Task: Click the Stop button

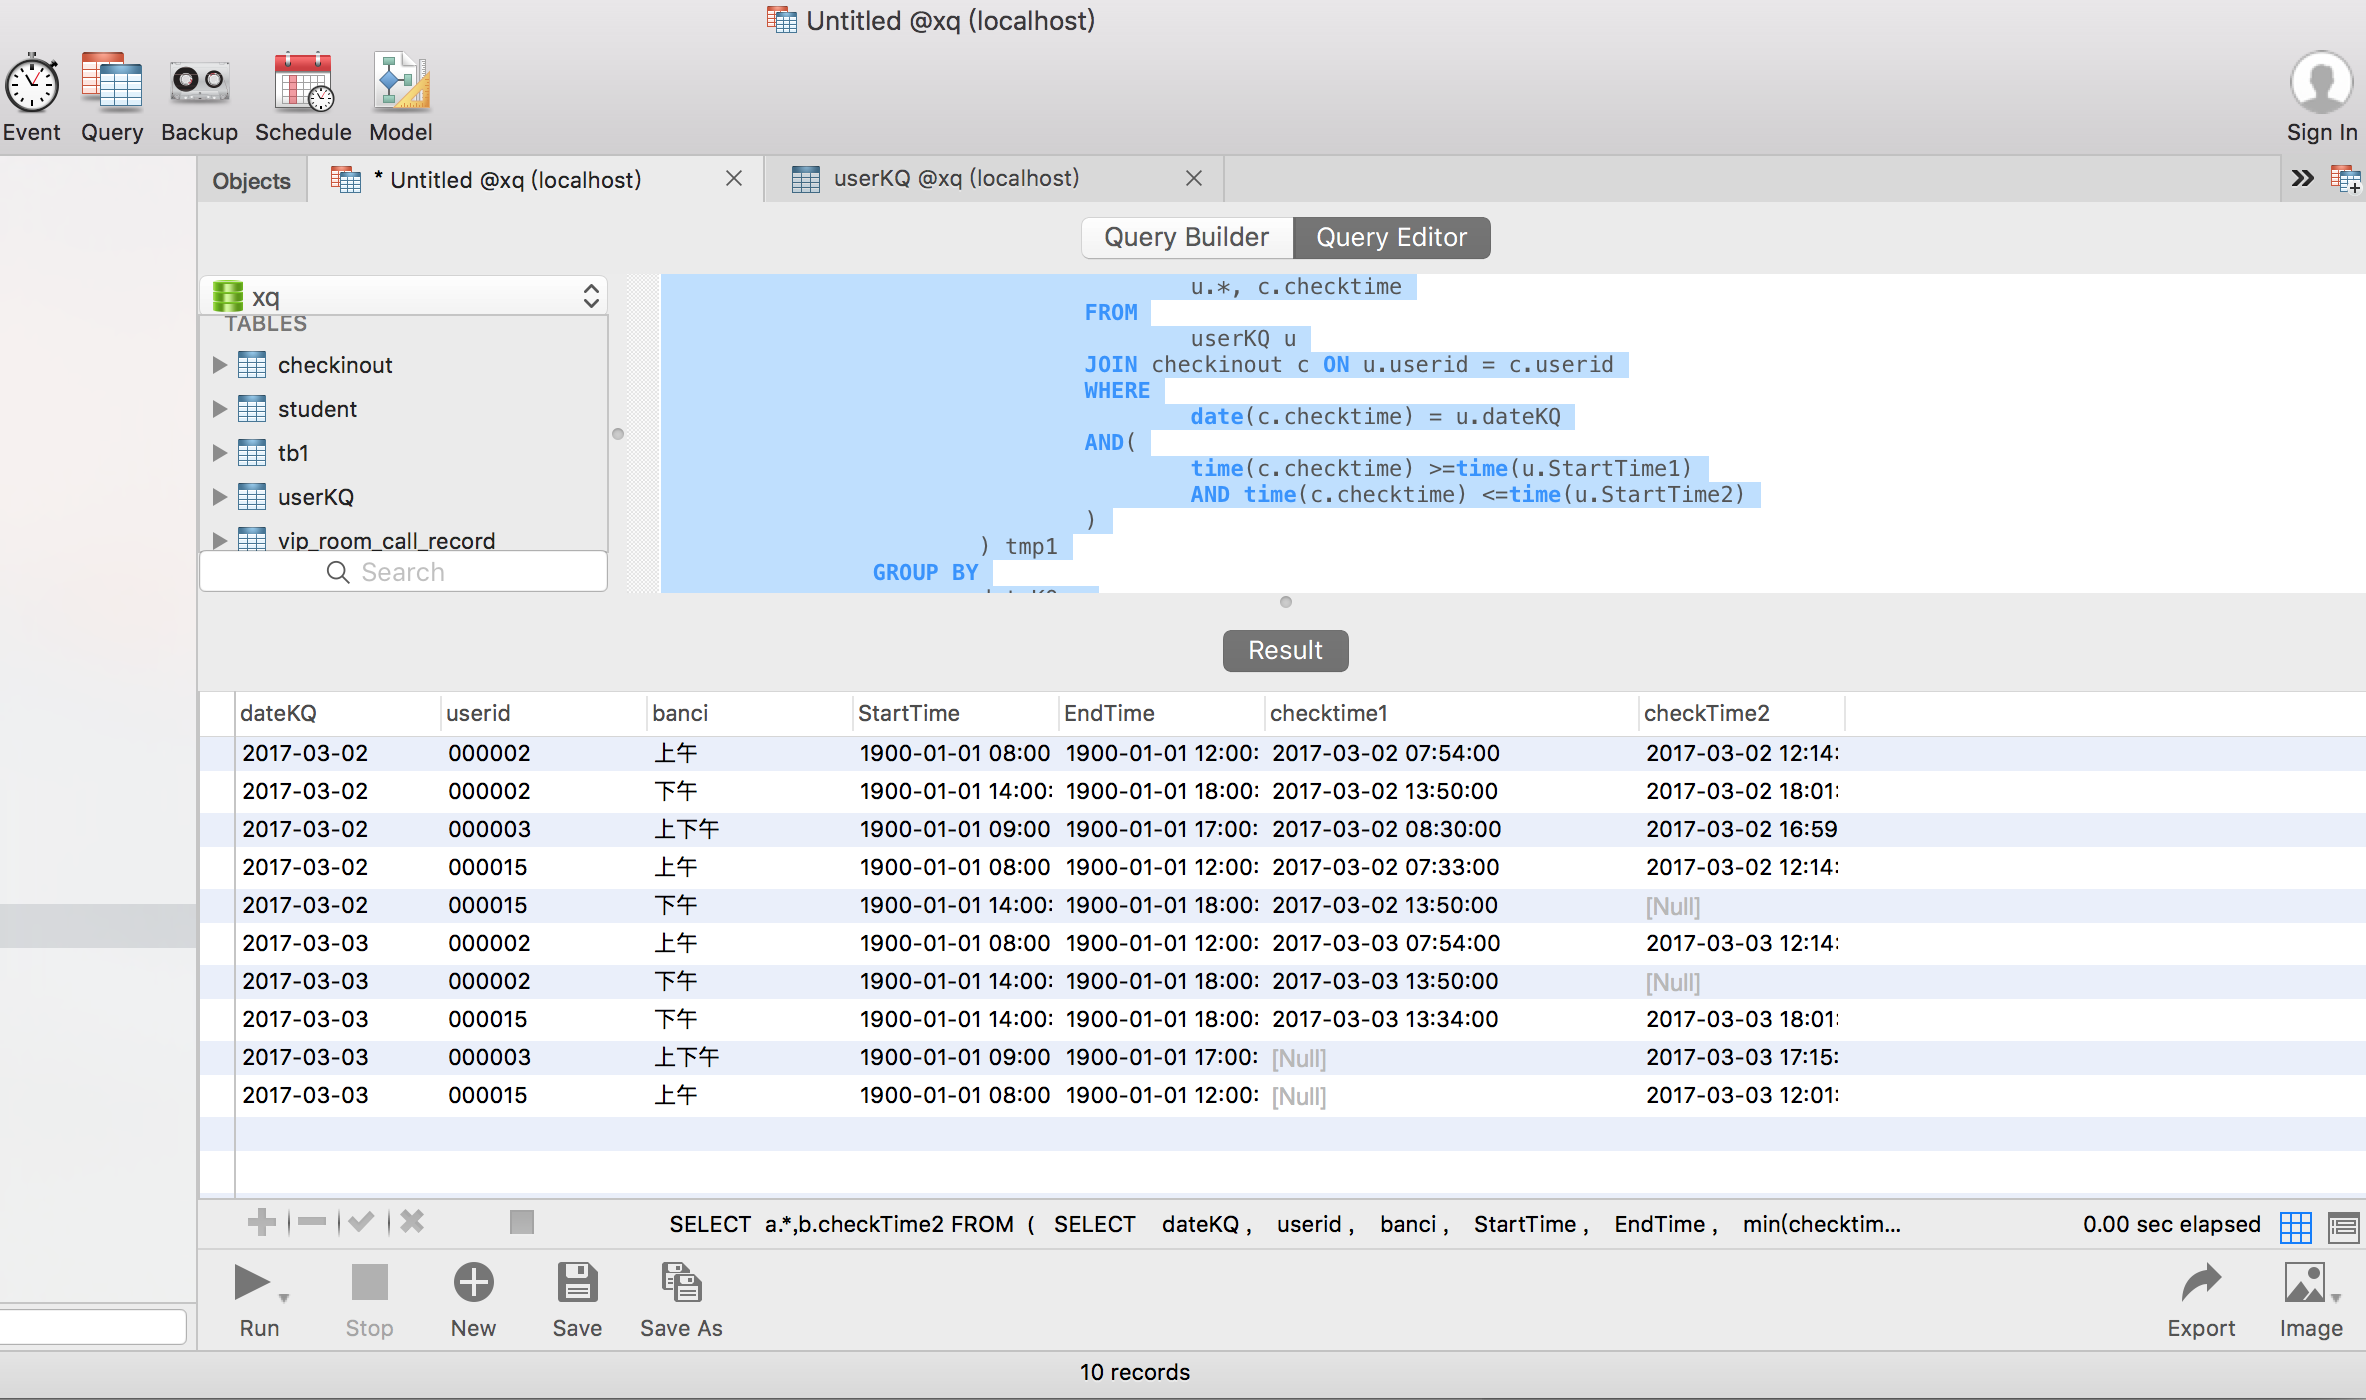Action: coord(369,1282)
